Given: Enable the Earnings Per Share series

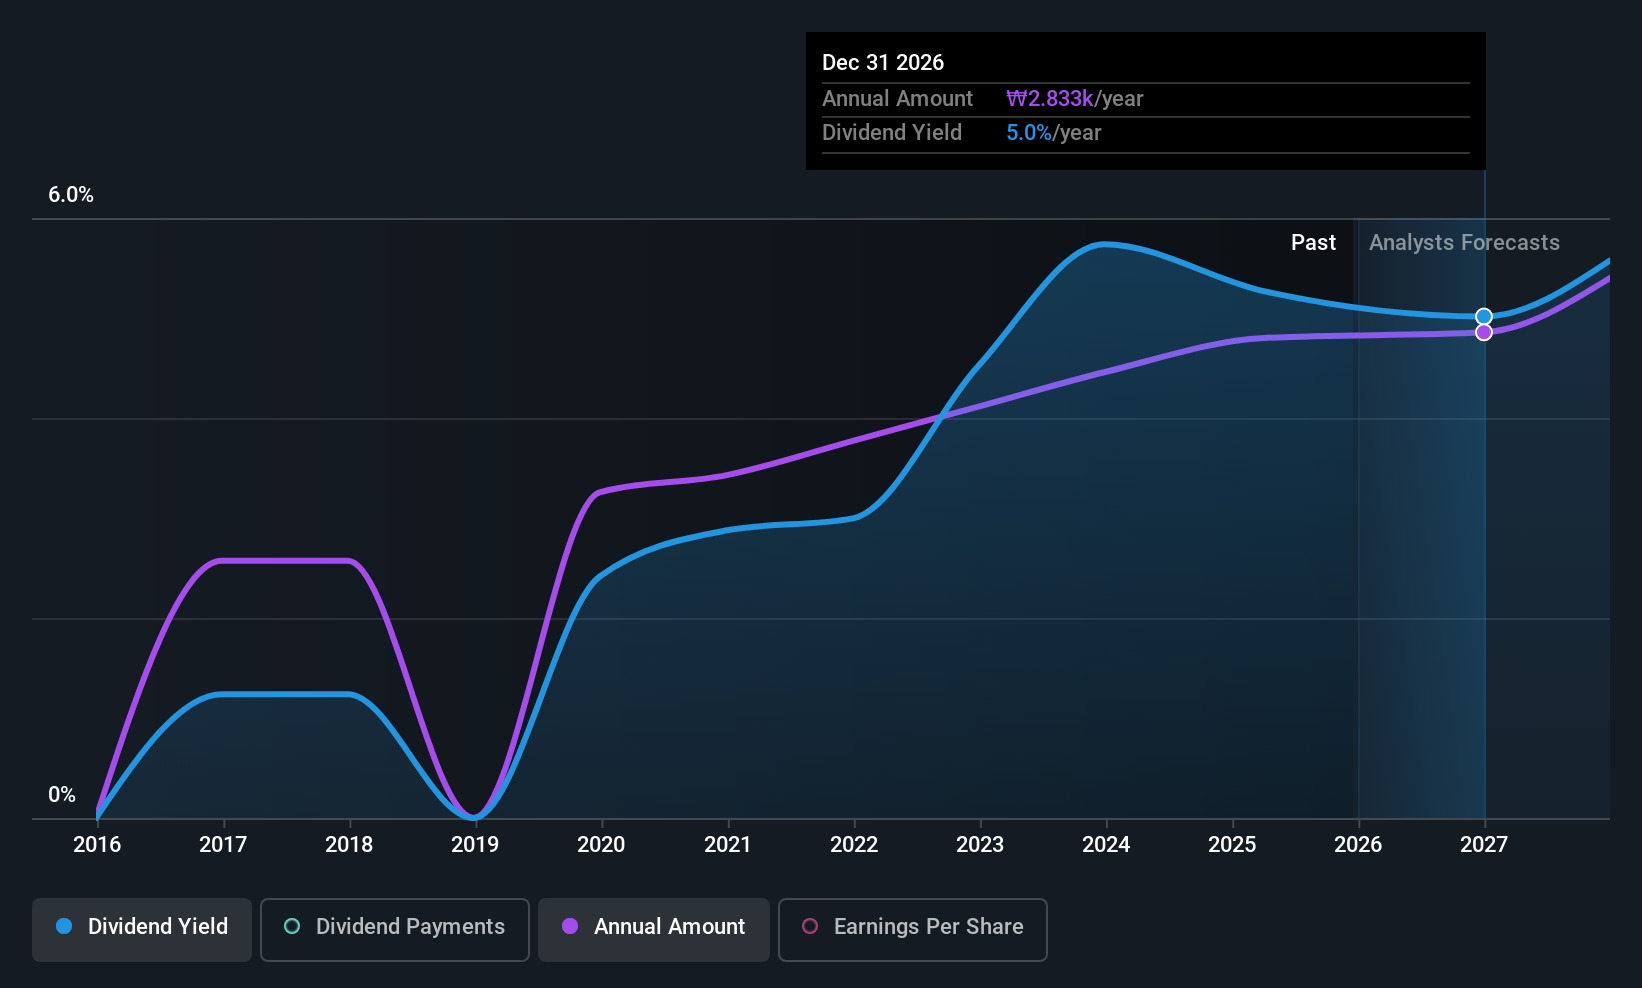Looking at the screenshot, I should click(912, 928).
